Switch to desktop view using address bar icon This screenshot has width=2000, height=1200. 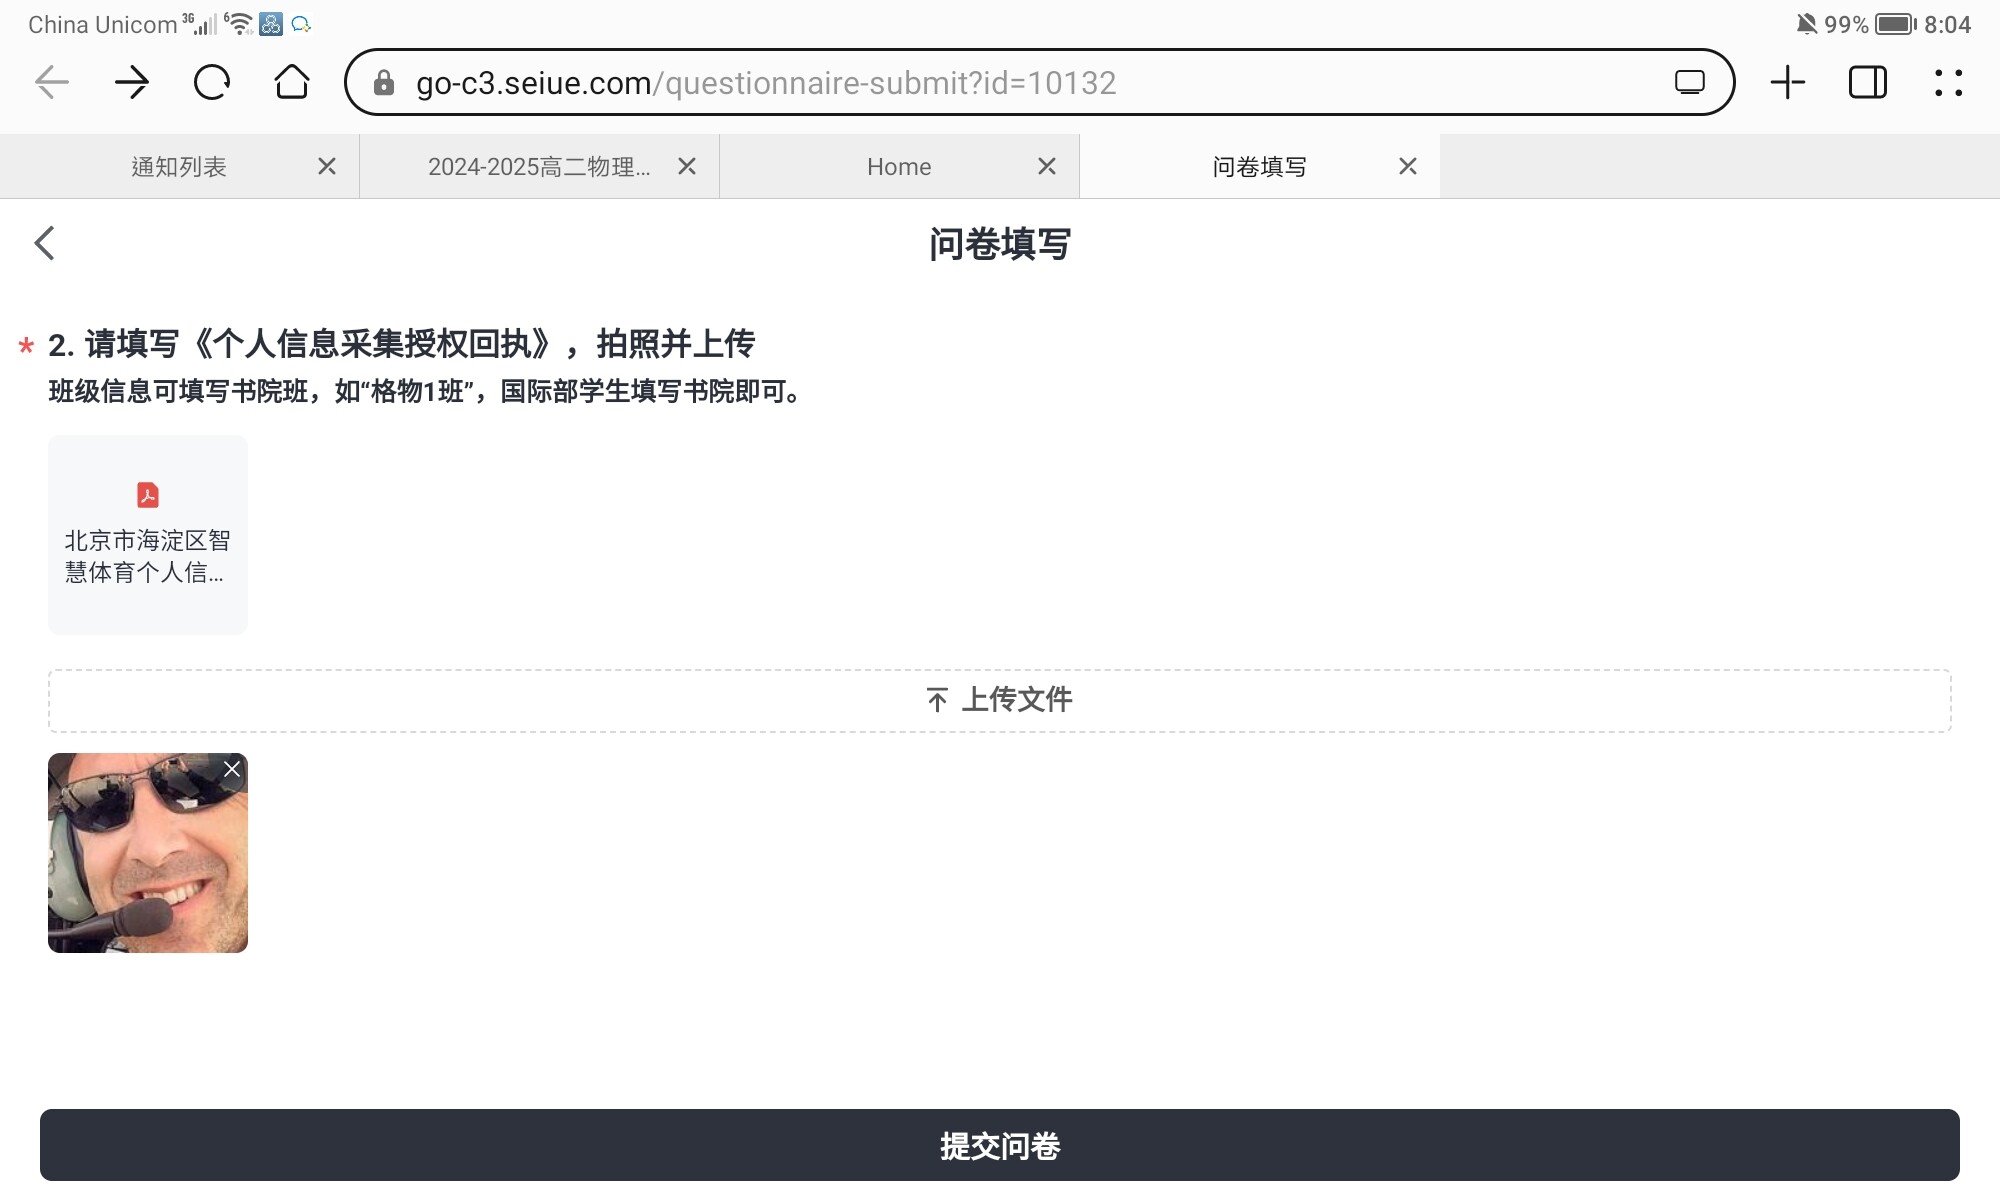pyautogui.click(x=1689, y=82)
